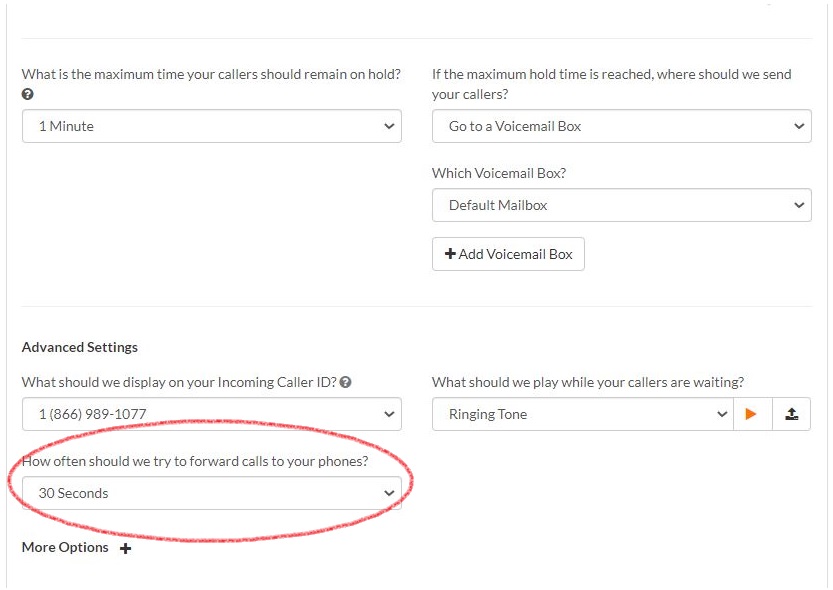Screen dimensions: 833x590
Task: Click the More Options text
Action: (65, 547)
